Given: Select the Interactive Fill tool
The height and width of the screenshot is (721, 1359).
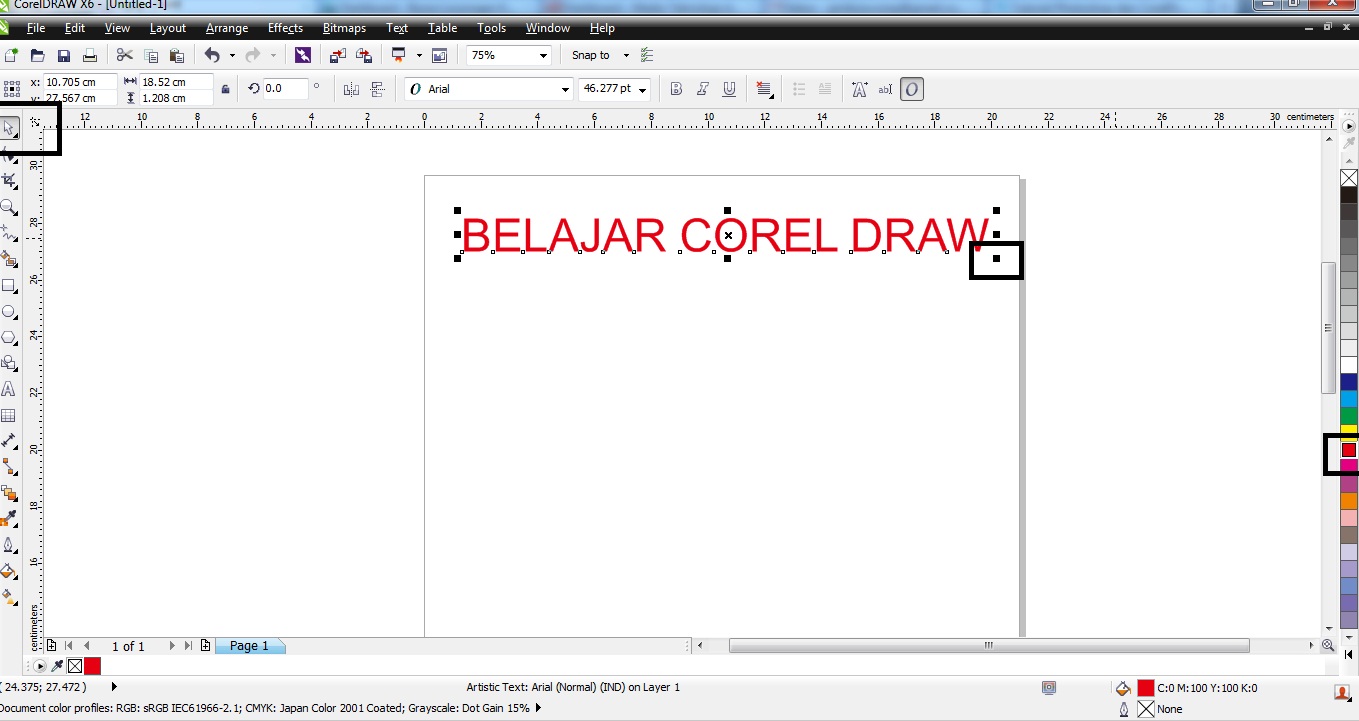Looking at the screenshot, I should click(9, 597).
